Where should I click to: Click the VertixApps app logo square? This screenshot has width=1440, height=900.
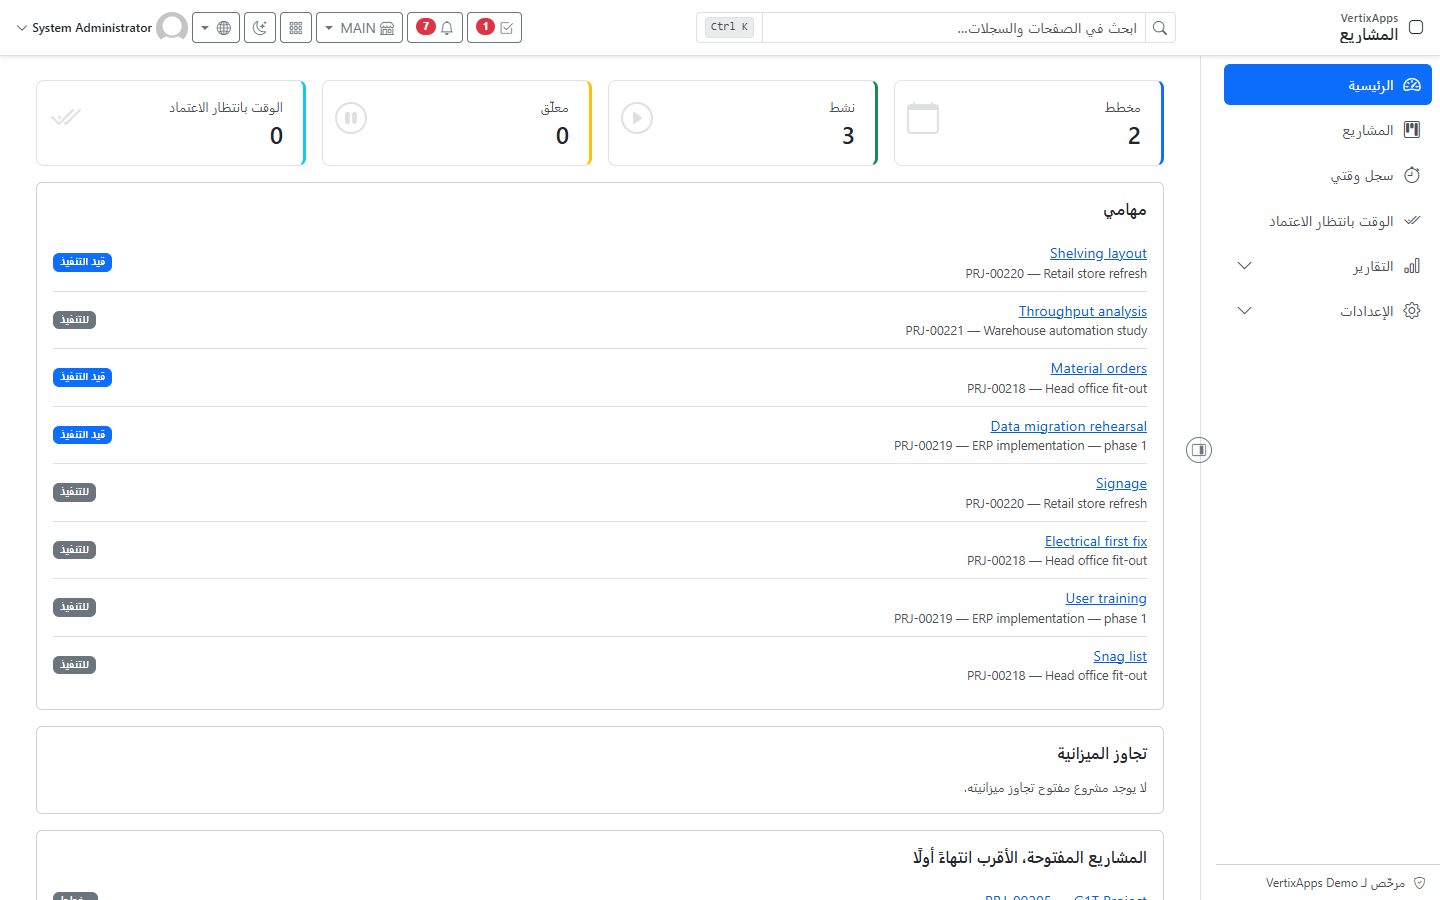(x=1416, y=27)
